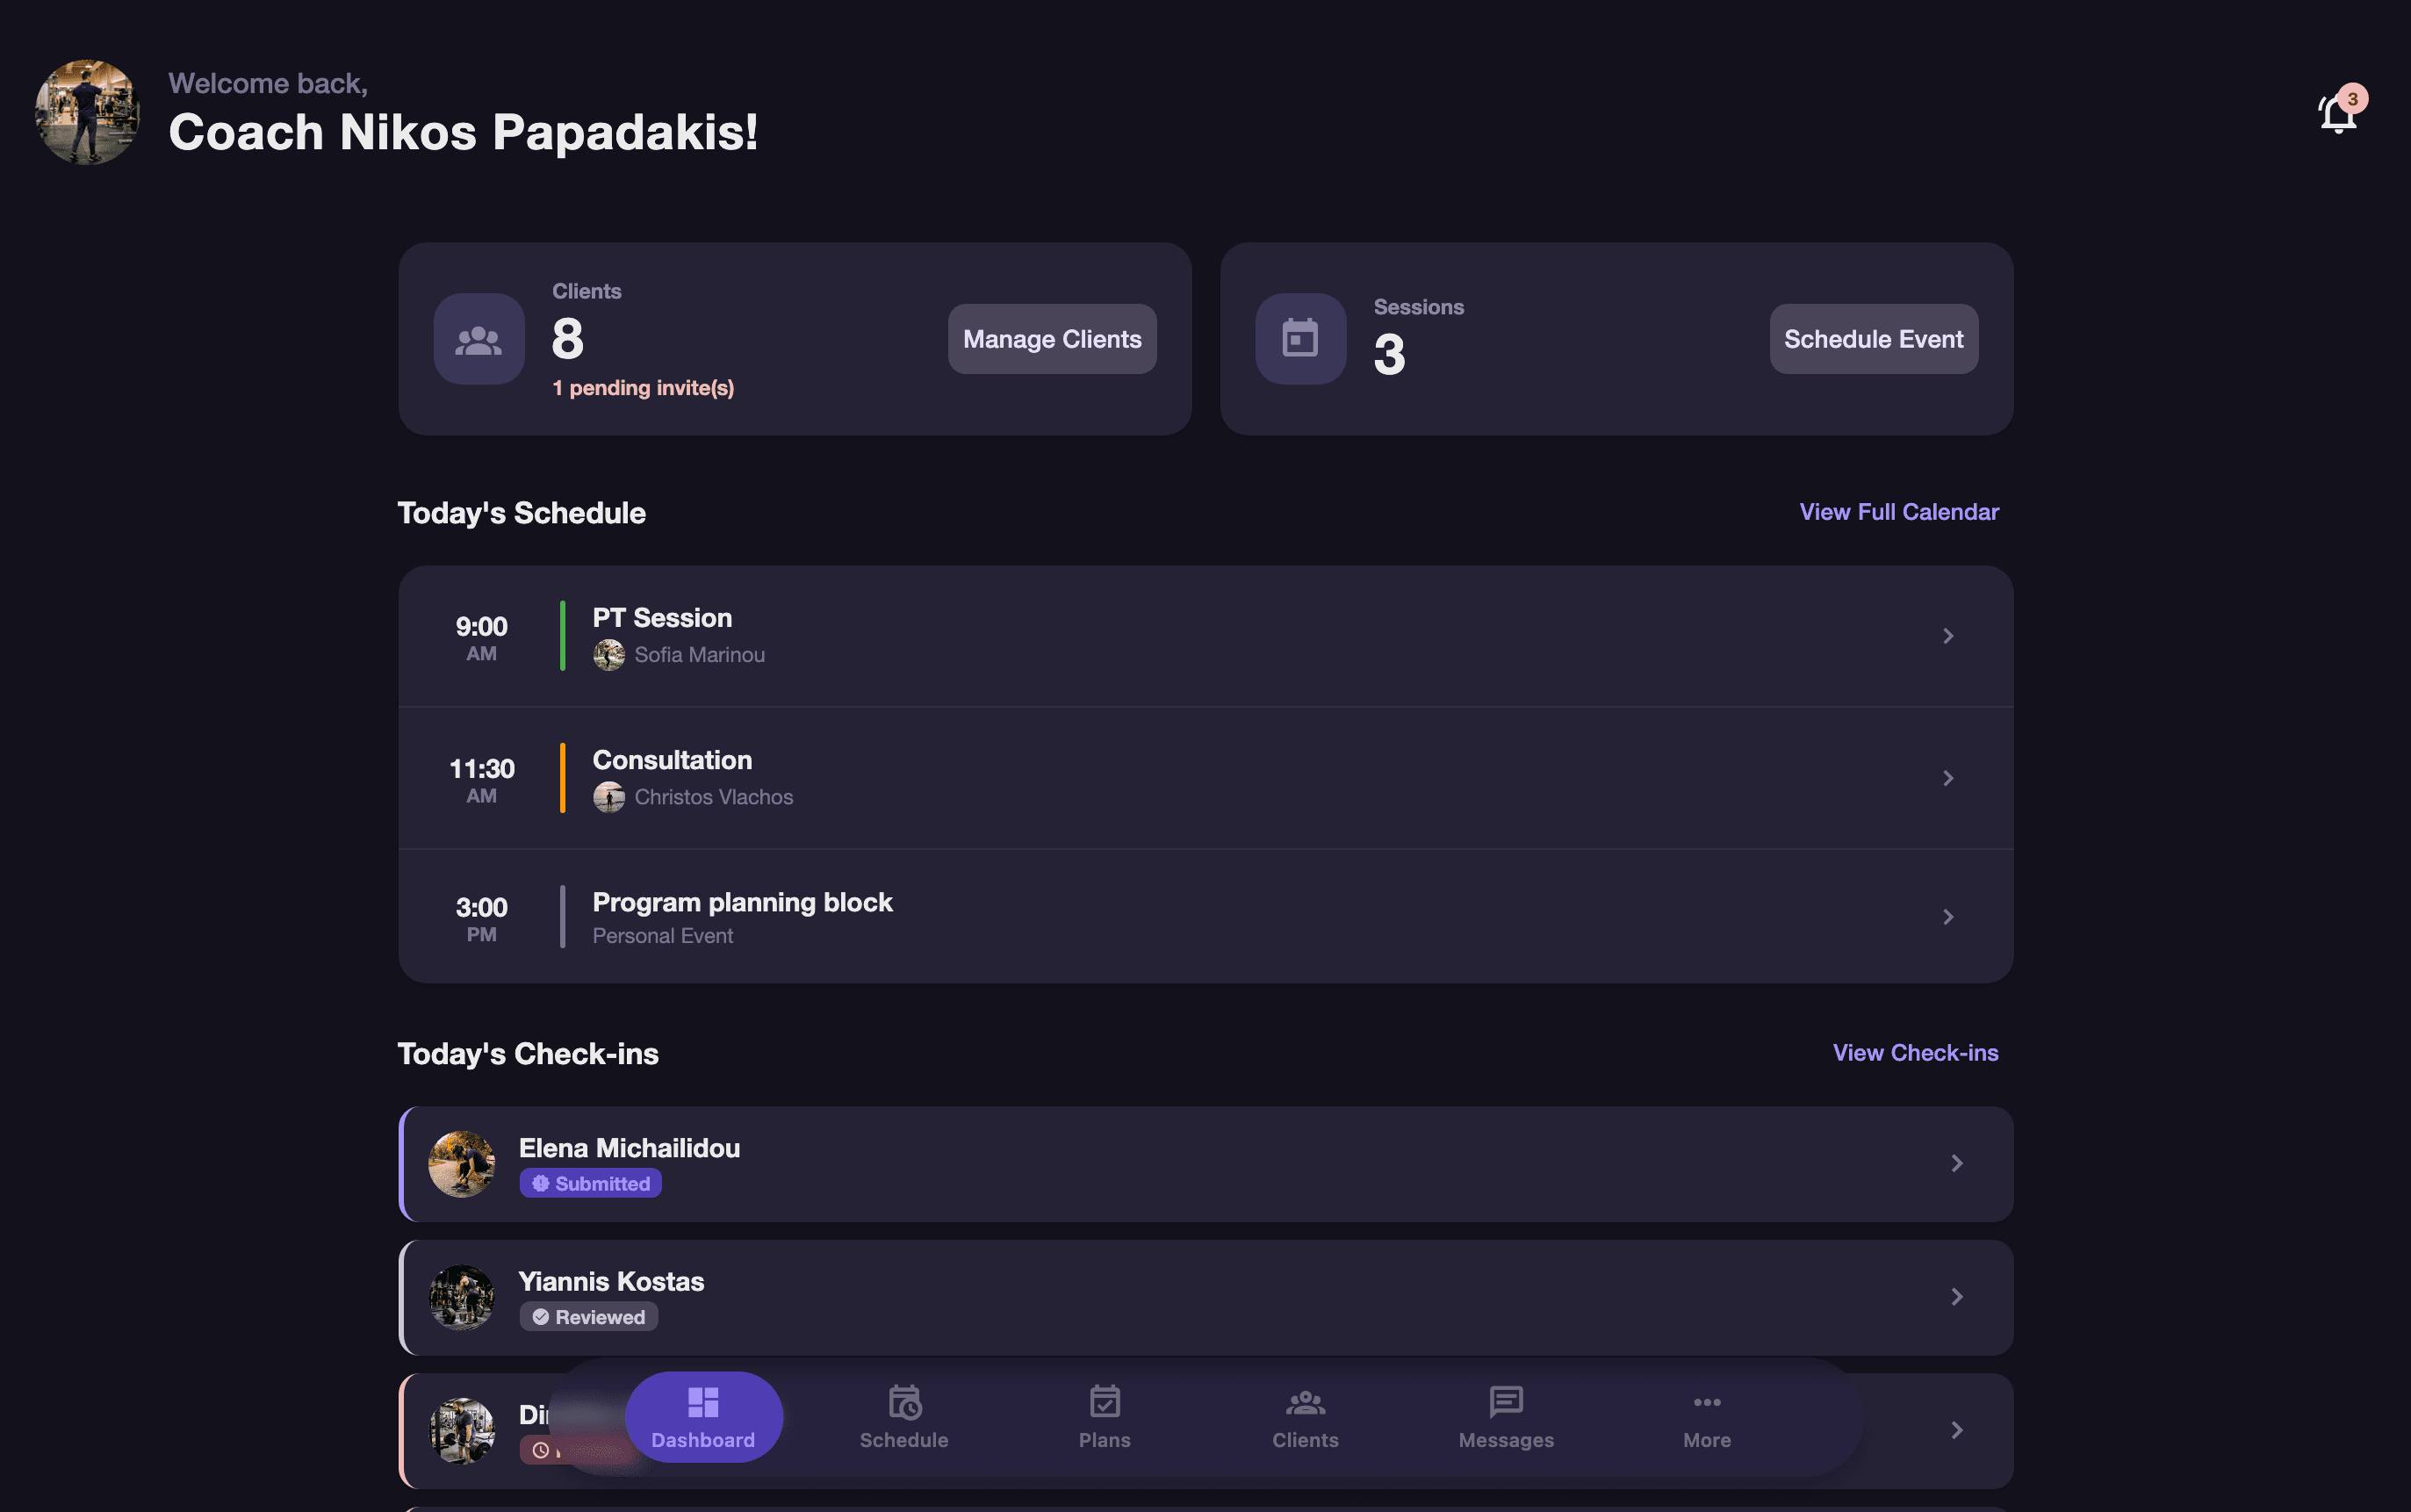The image size is (2411, 1512).
Task: Click the Manage Clients button
Action: point(1052,339)
